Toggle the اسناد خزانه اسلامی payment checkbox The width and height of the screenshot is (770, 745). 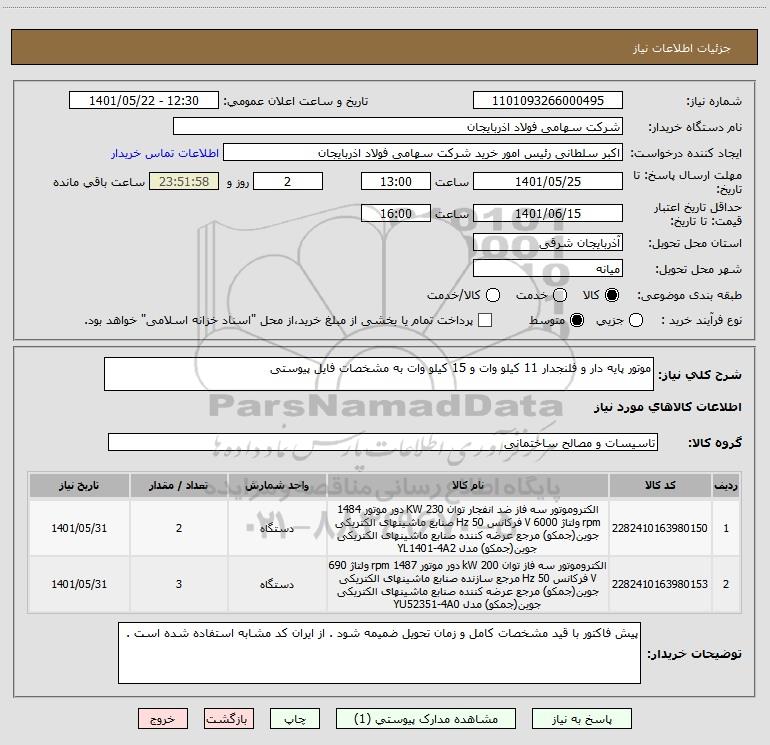point(485,320)
